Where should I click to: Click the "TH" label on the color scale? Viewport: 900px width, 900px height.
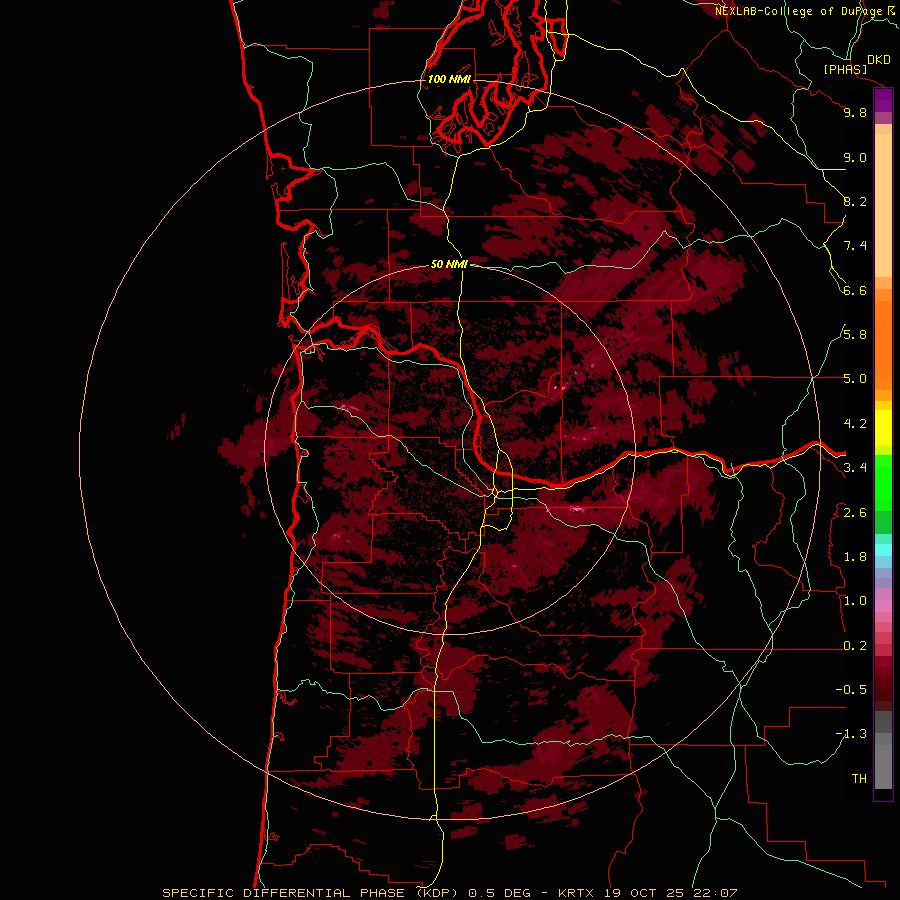pyautogui.click(x=859, y=779)
